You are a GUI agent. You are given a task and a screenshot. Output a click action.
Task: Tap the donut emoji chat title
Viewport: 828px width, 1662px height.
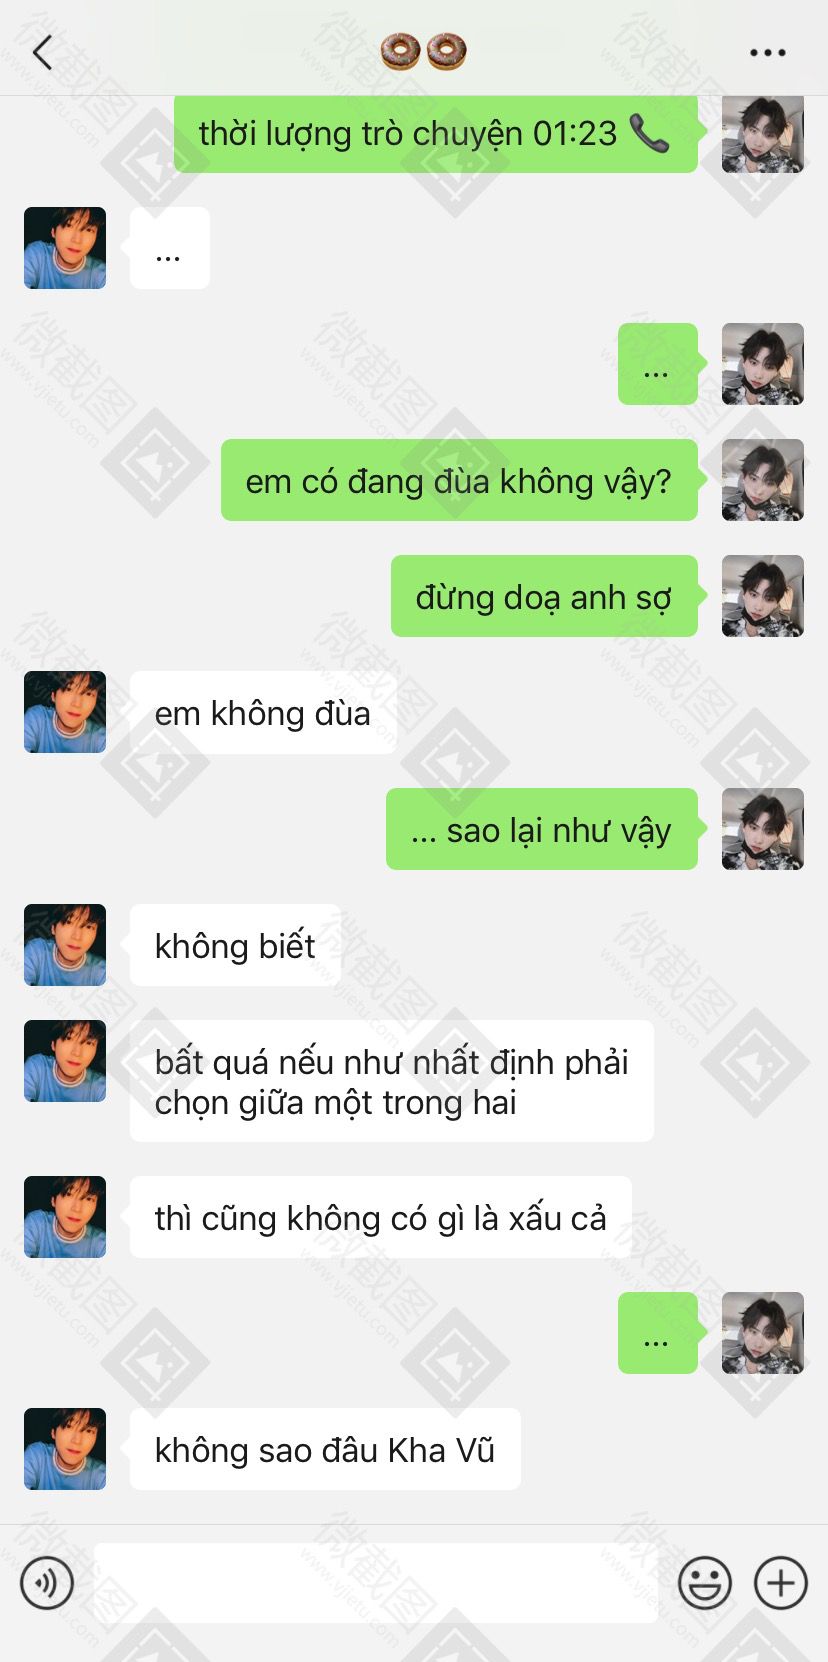pyautogui.click(x=424, y=52)
